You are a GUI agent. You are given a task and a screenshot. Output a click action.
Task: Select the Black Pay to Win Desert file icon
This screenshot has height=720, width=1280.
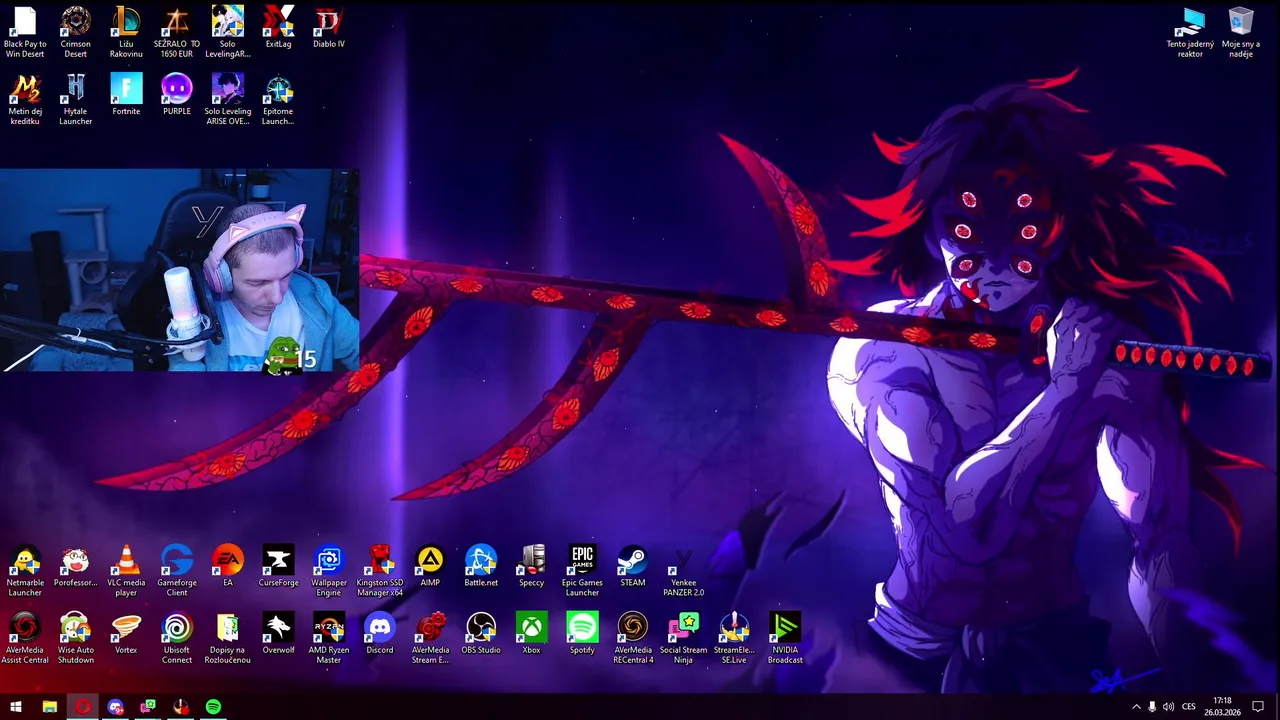25,32
